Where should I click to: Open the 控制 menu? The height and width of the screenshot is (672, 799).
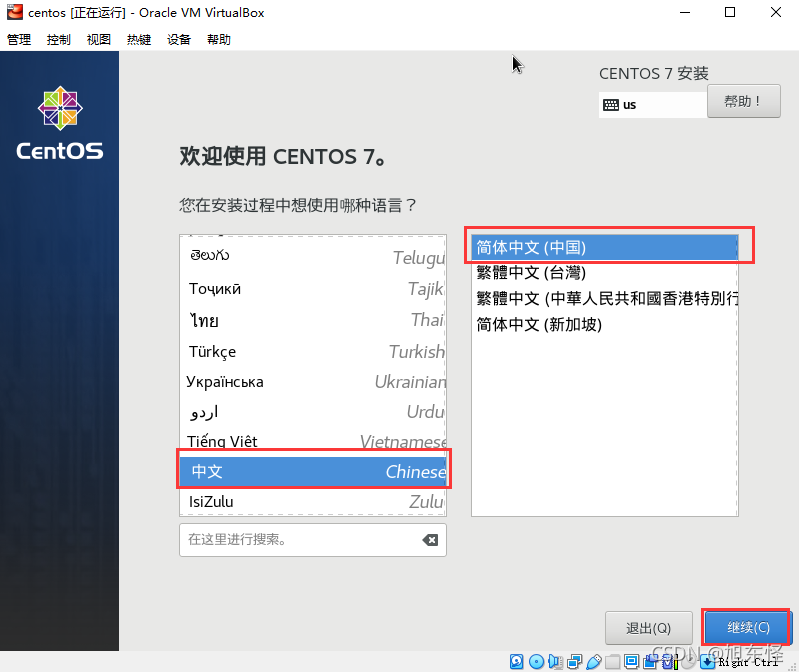(59, 39)
